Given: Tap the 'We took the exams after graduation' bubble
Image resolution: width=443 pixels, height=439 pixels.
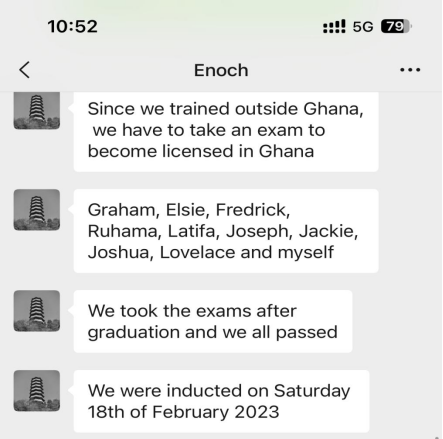Looking at the screenshot, I should tap(213, 321).
